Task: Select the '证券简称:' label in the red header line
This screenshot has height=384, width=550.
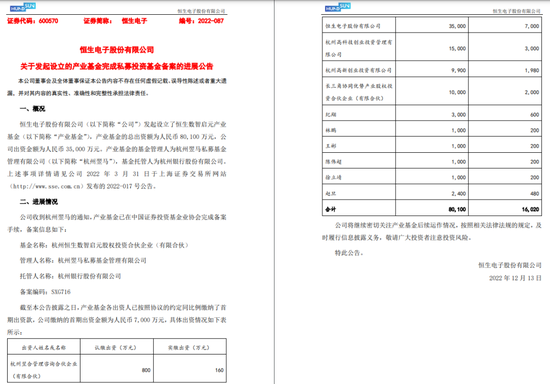Action: pos(98,21)
